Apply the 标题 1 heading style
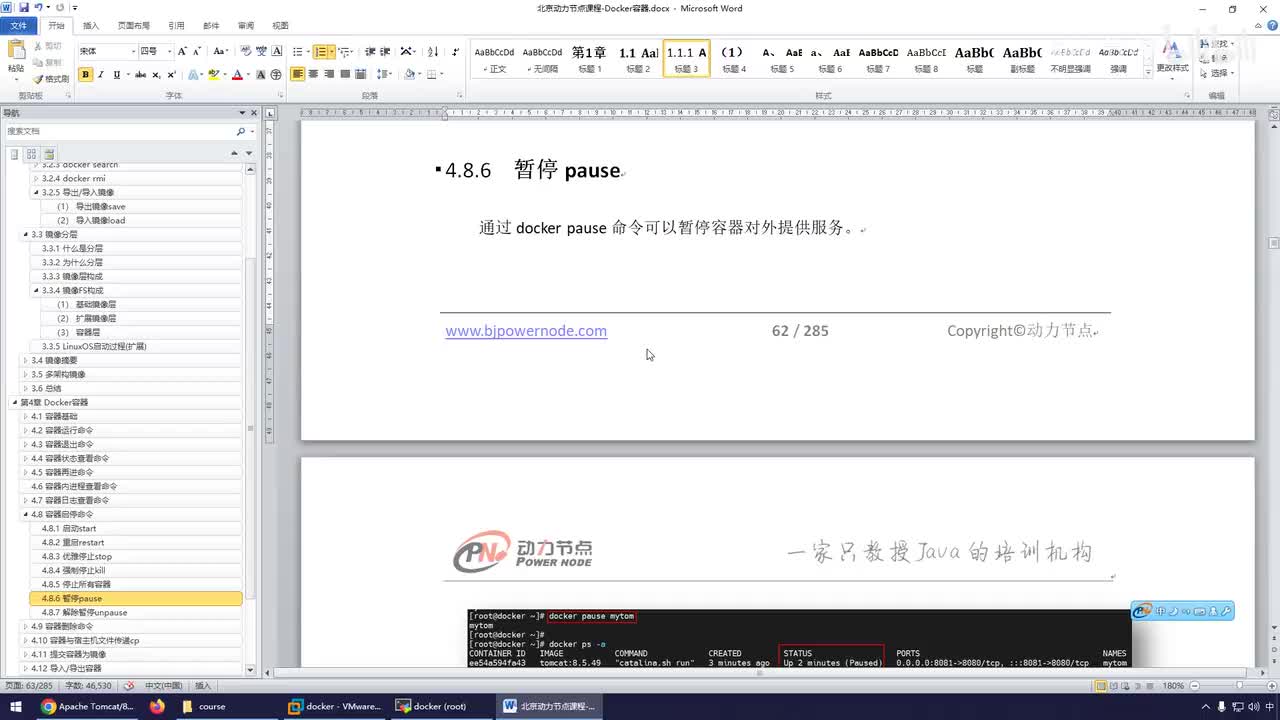Screen dimensions: 1280x720 coord(589,59)
